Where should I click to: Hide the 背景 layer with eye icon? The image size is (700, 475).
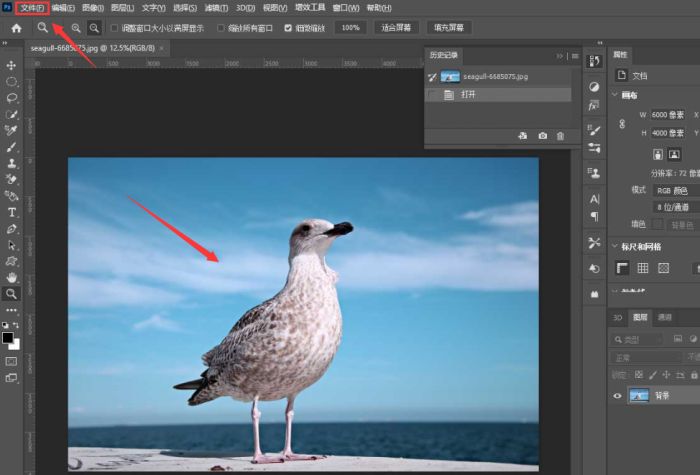pos(617,395)
